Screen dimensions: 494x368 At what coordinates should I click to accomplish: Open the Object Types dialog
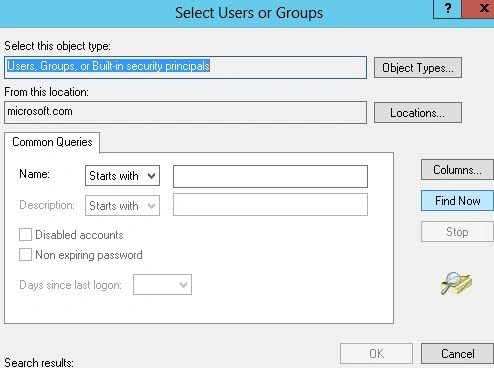418,68
